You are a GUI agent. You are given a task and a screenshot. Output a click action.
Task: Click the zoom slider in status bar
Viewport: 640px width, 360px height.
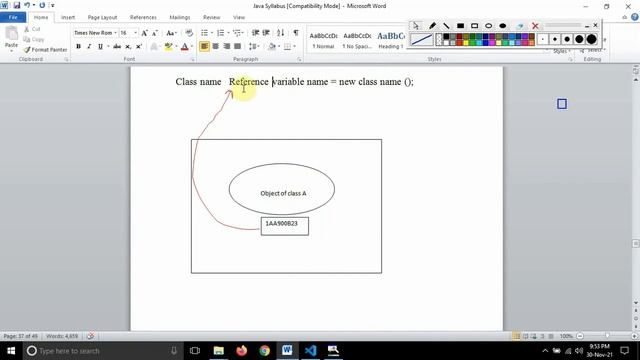point(607,336)
